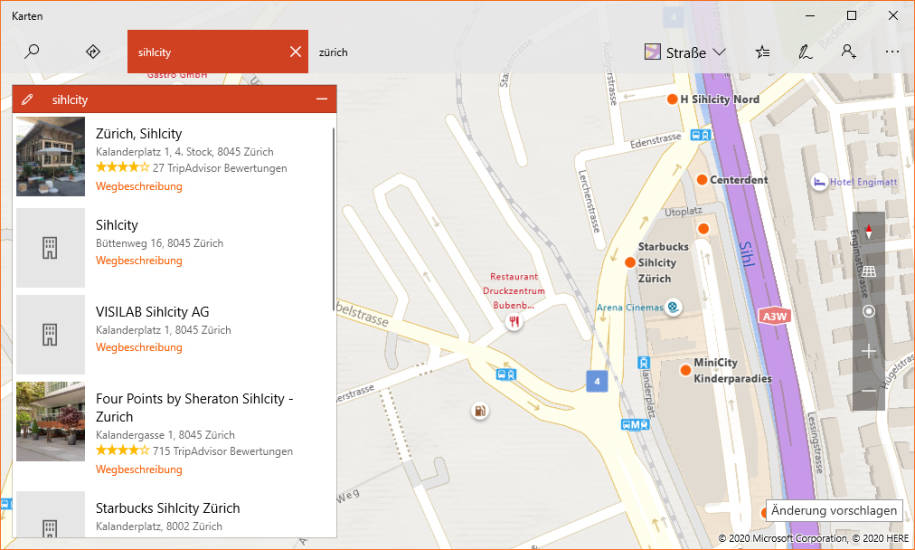The height and width of the screenshot is (550, 915).
Task: Select the Hotel Engimatt map marker
Action: tap(819, 183)
